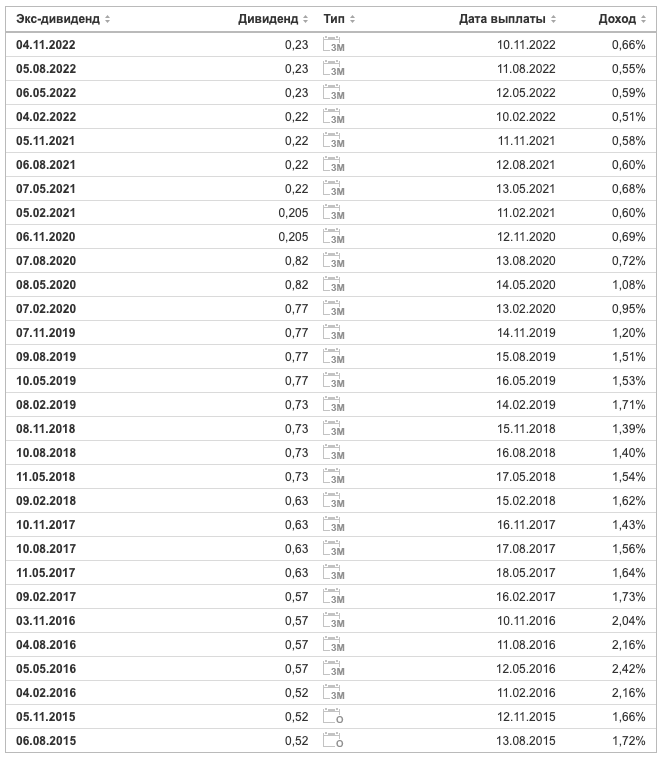Select the 2,42% yield cell
The width and height of the screenshot is (660, 759).
(x=628, y=668)
